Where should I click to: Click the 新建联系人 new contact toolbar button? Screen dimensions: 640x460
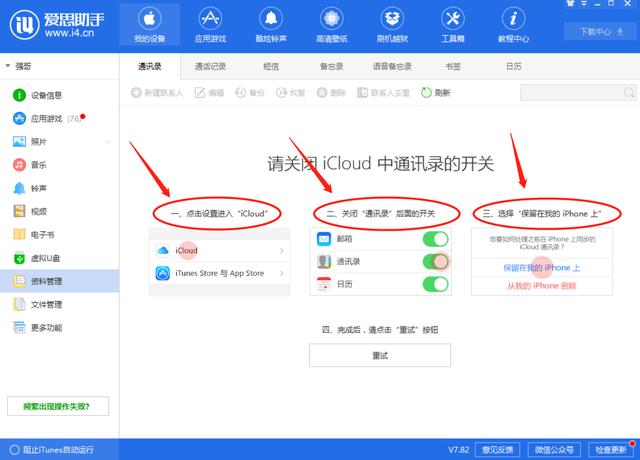tap(157, 93)
